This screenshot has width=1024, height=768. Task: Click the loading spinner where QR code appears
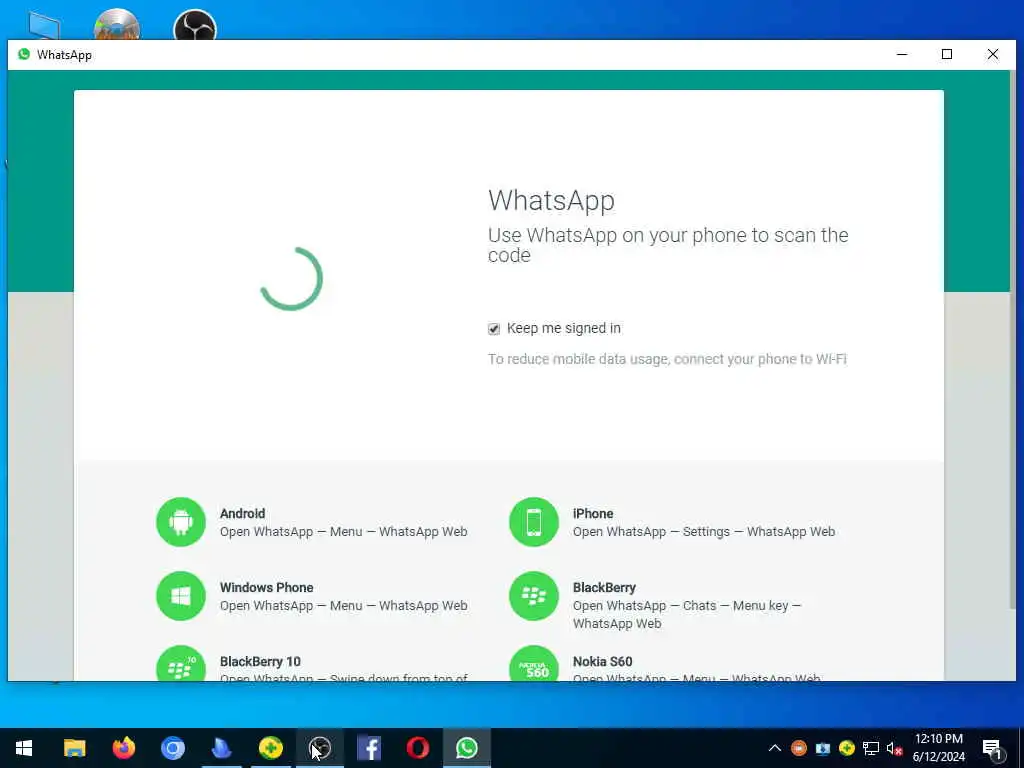pyautogui.click(x=291, y=279)
